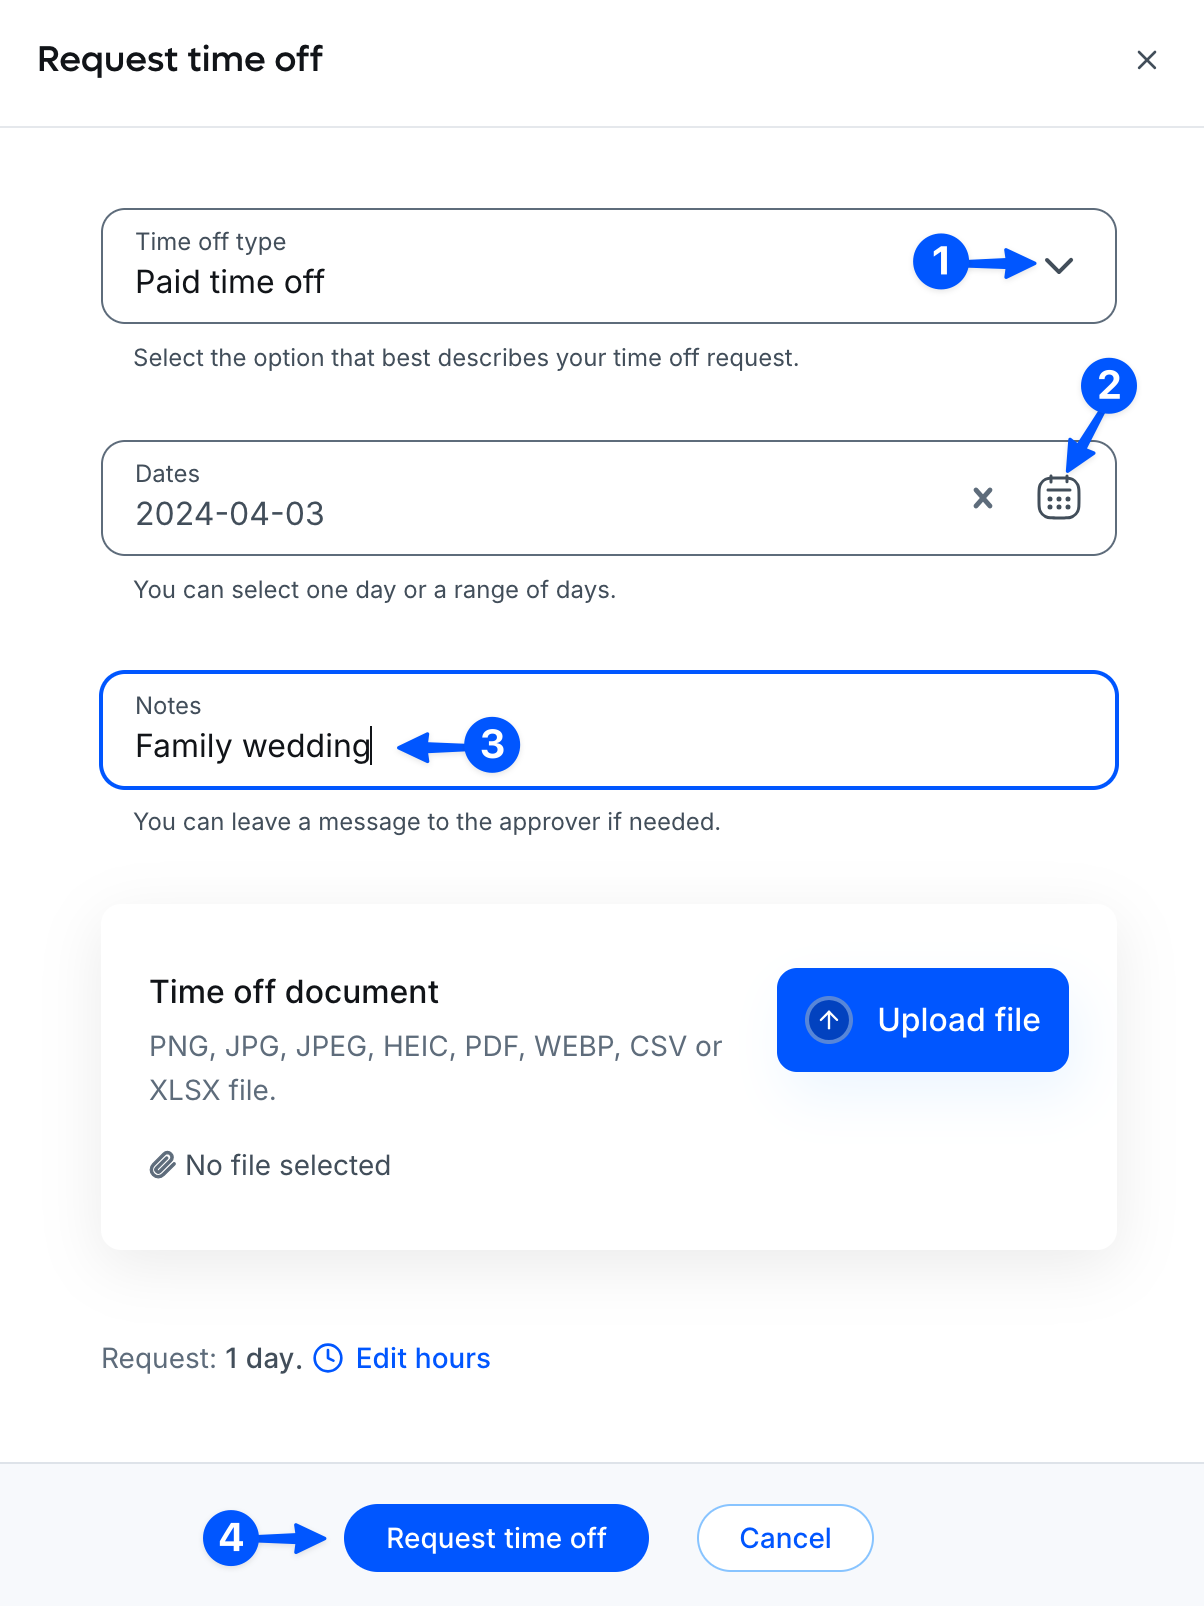The width and height of the screenshot is (1204, 1606).
Task: Click the Dates field showing 2024-04-03
Action: click(500, 498)
